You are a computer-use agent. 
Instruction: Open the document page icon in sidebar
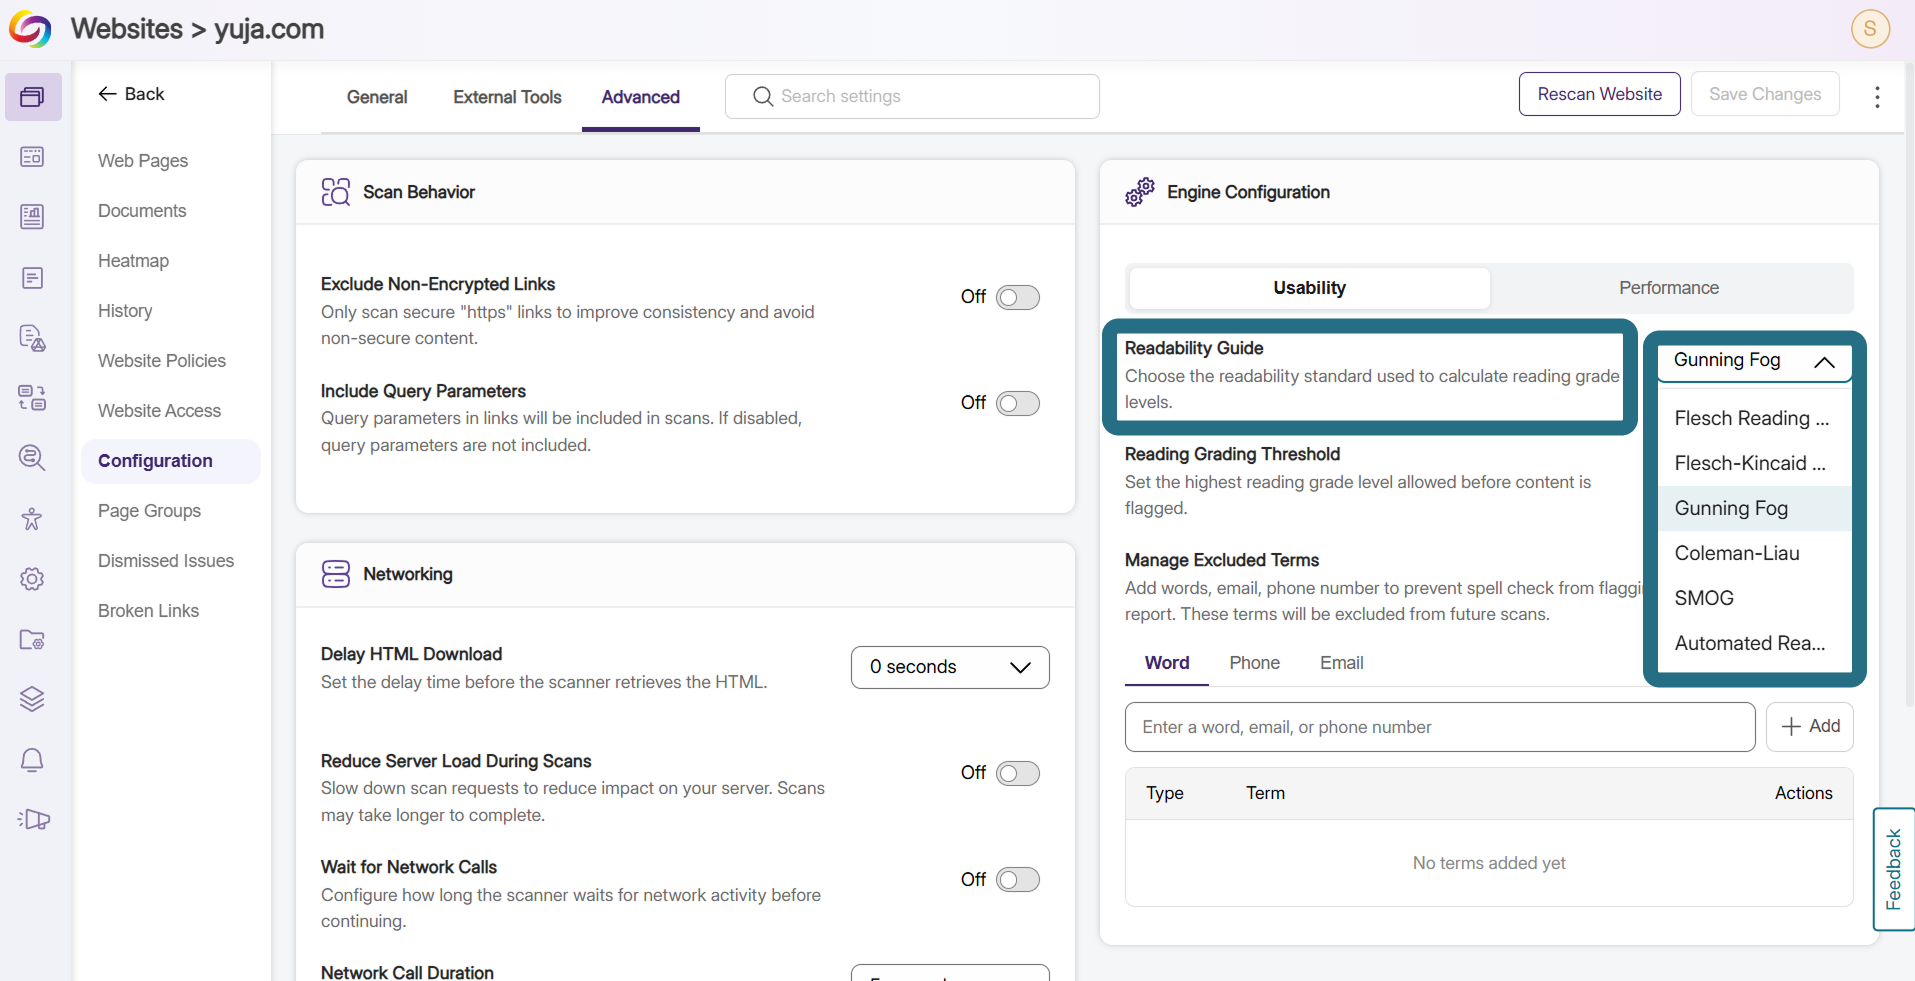click(x=33, y=278)
